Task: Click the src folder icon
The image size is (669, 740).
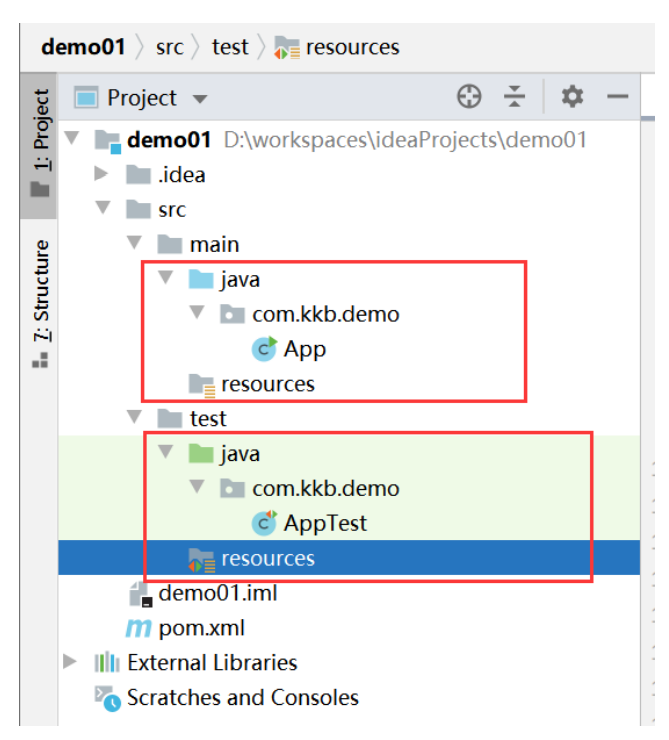Action: pyautogui.click(x=138, y=210)
